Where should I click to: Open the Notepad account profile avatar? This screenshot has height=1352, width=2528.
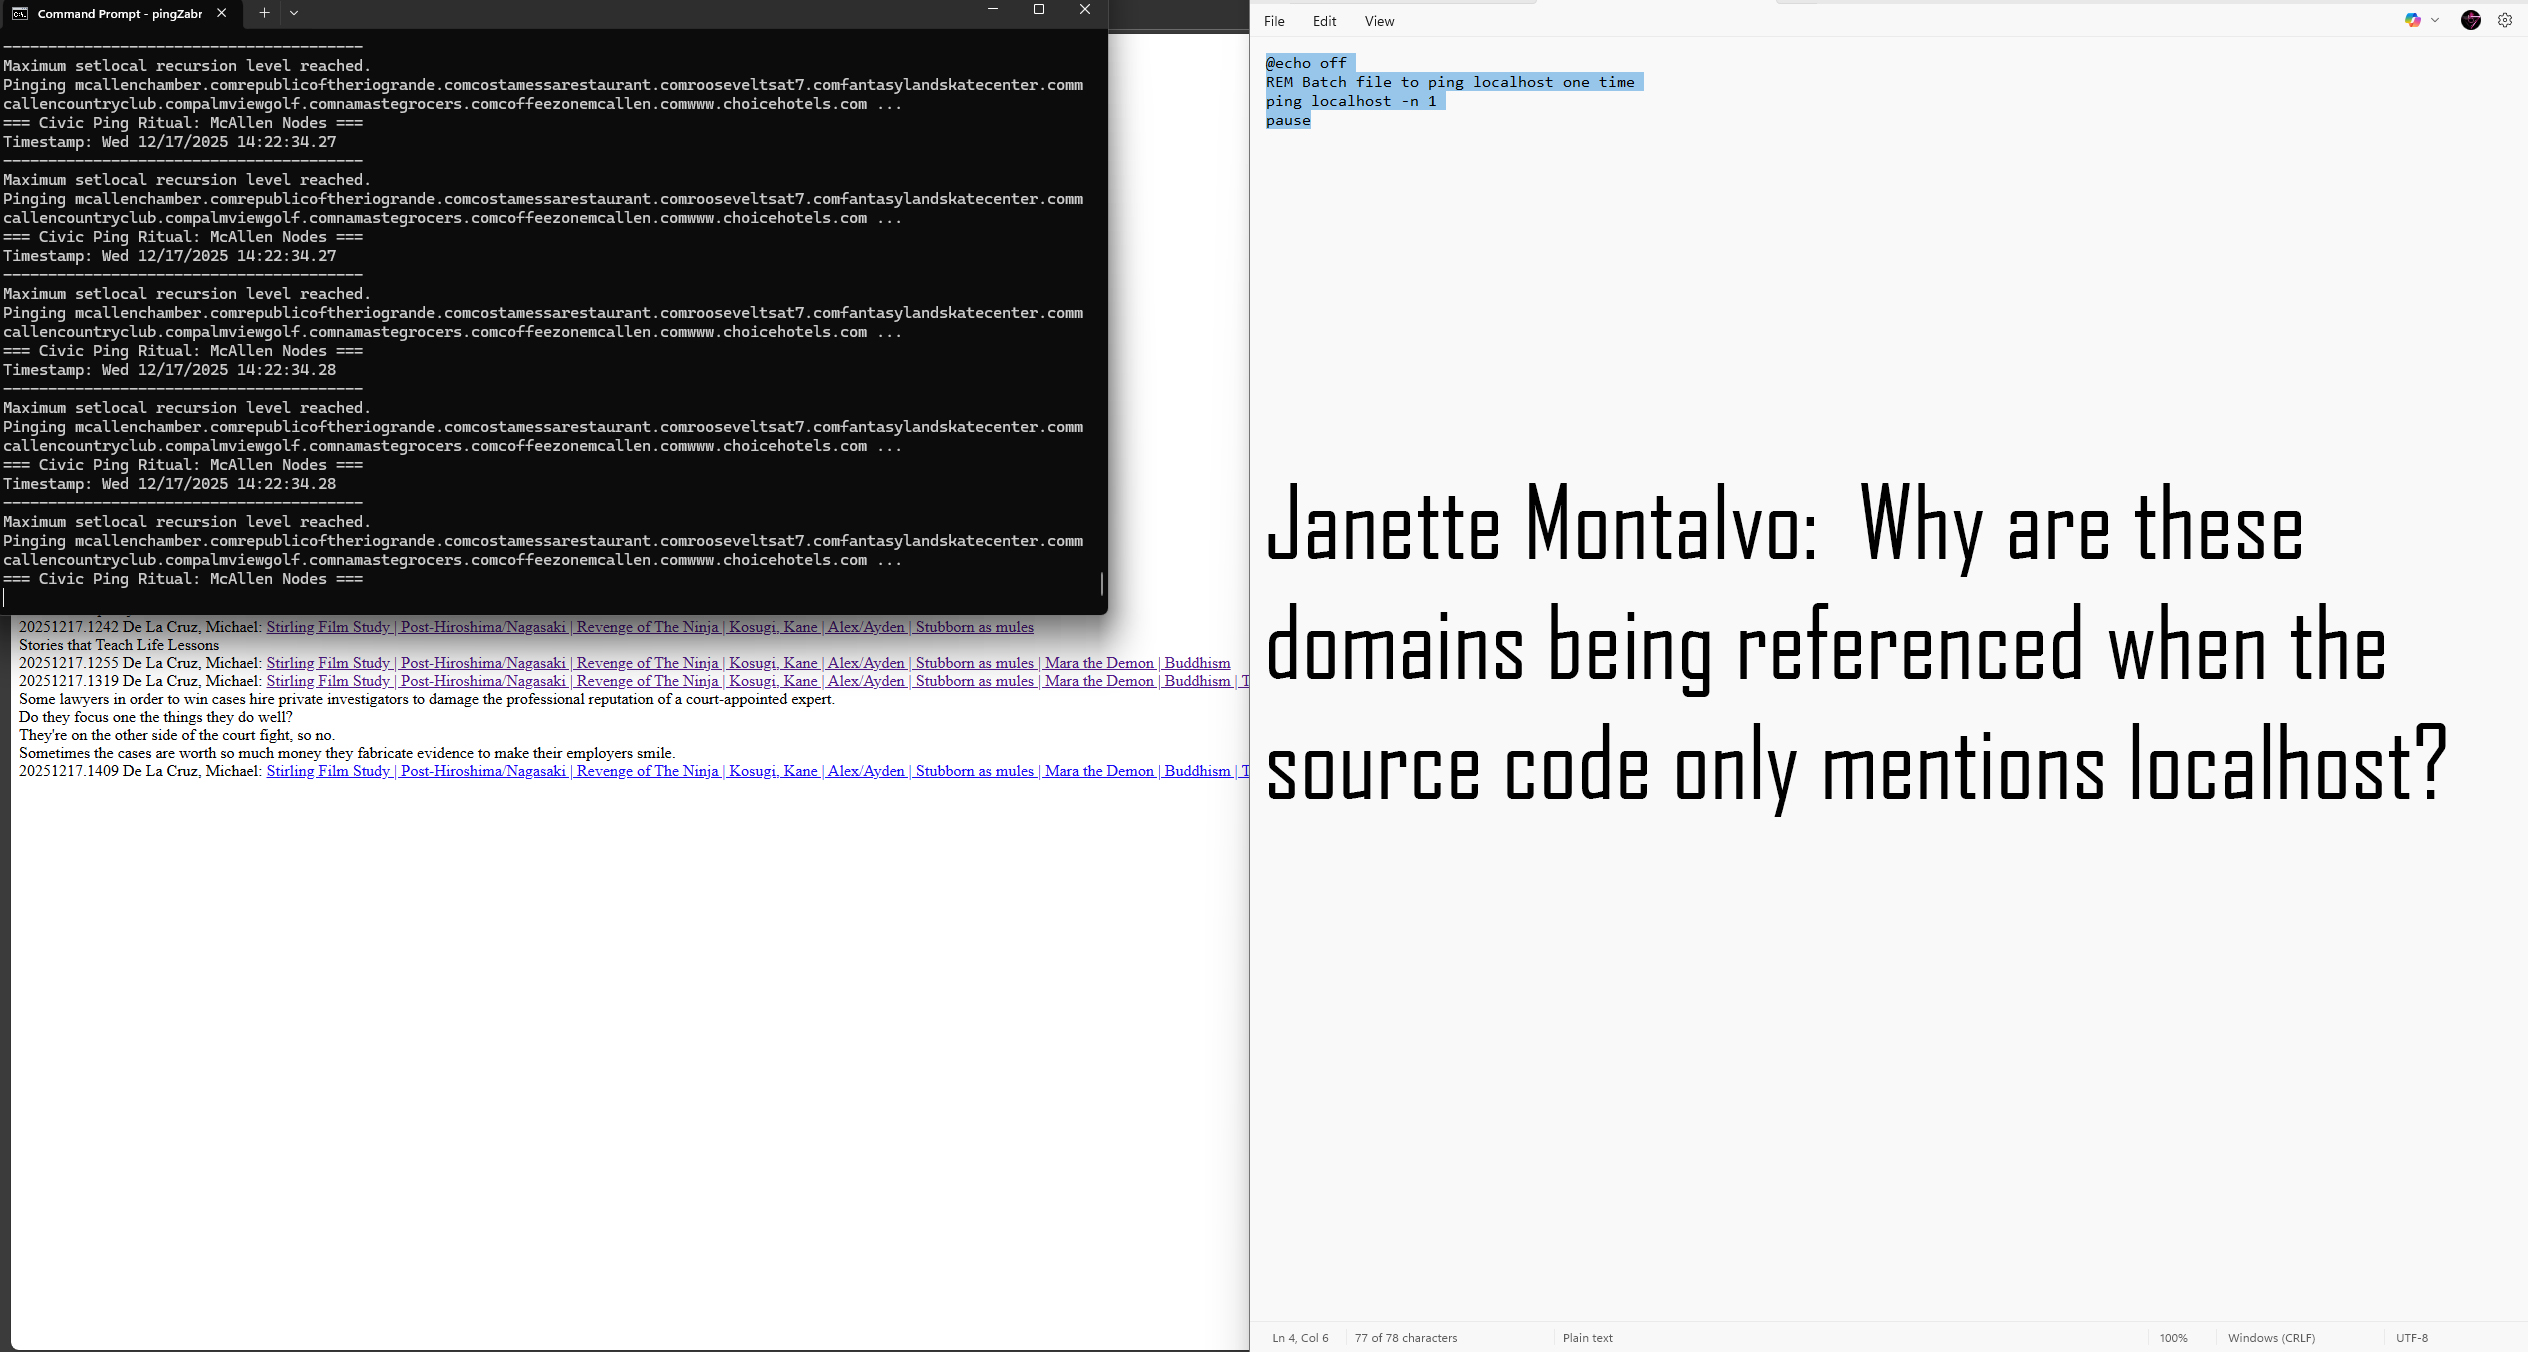click(x=2470, y=20)
